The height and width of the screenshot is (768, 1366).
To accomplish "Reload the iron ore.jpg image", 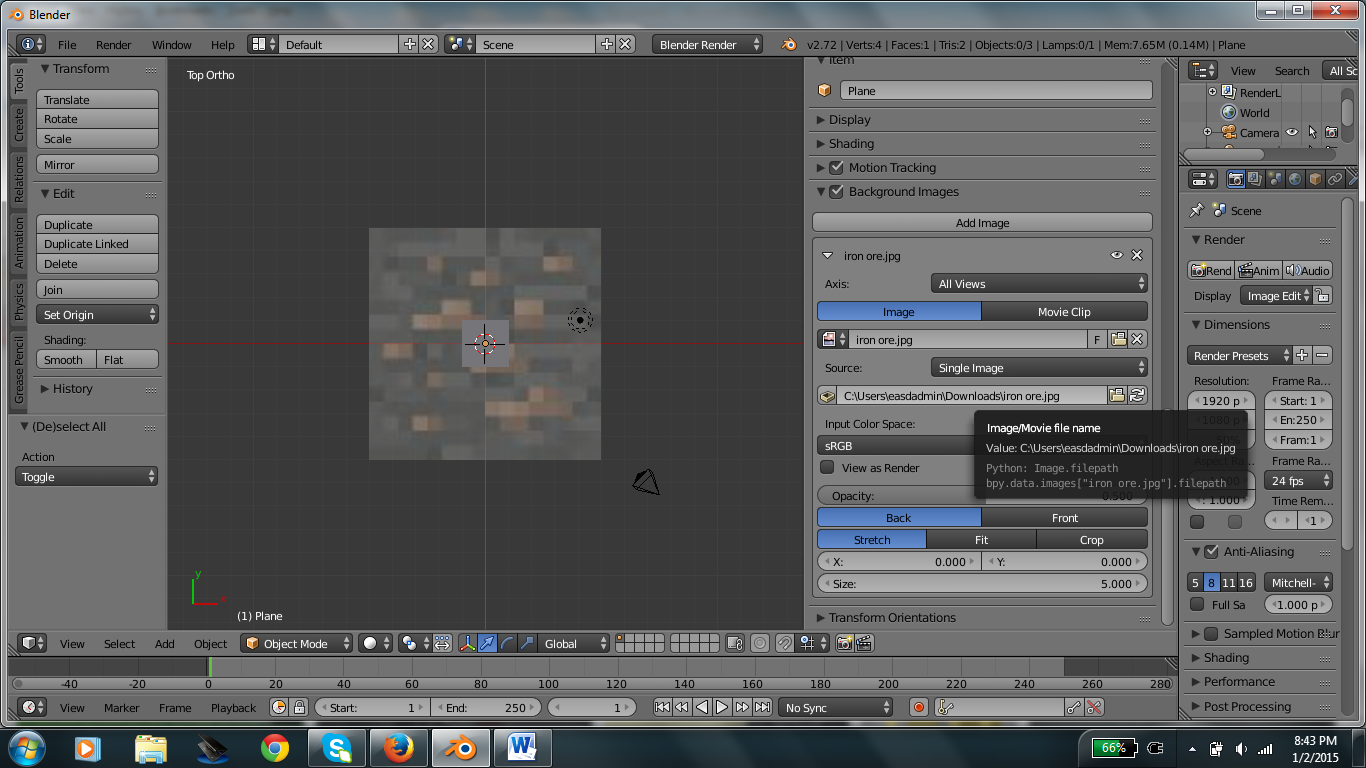I will [x=1137, y=396].
